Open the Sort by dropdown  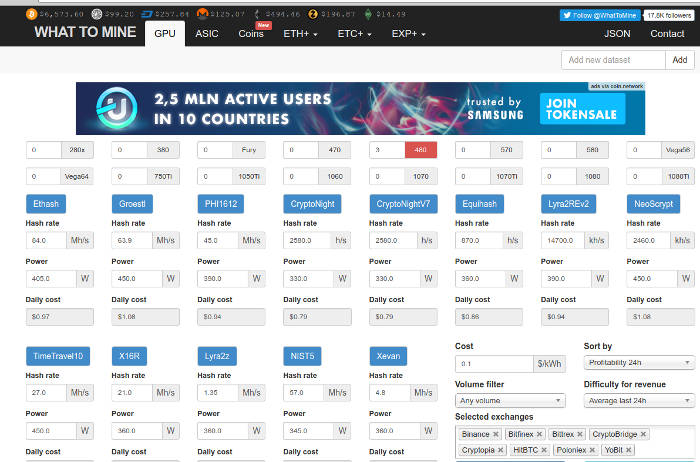(638, 362)
